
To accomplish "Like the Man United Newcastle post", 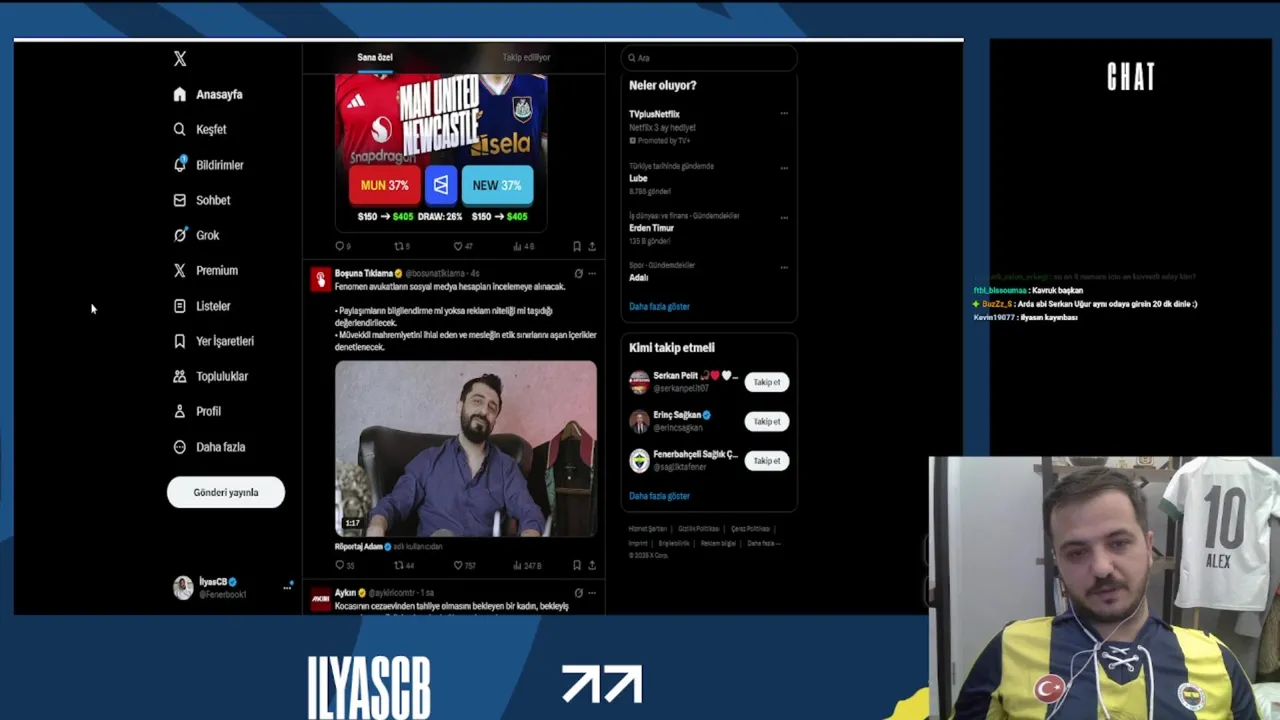I will (x=463, y=246).
